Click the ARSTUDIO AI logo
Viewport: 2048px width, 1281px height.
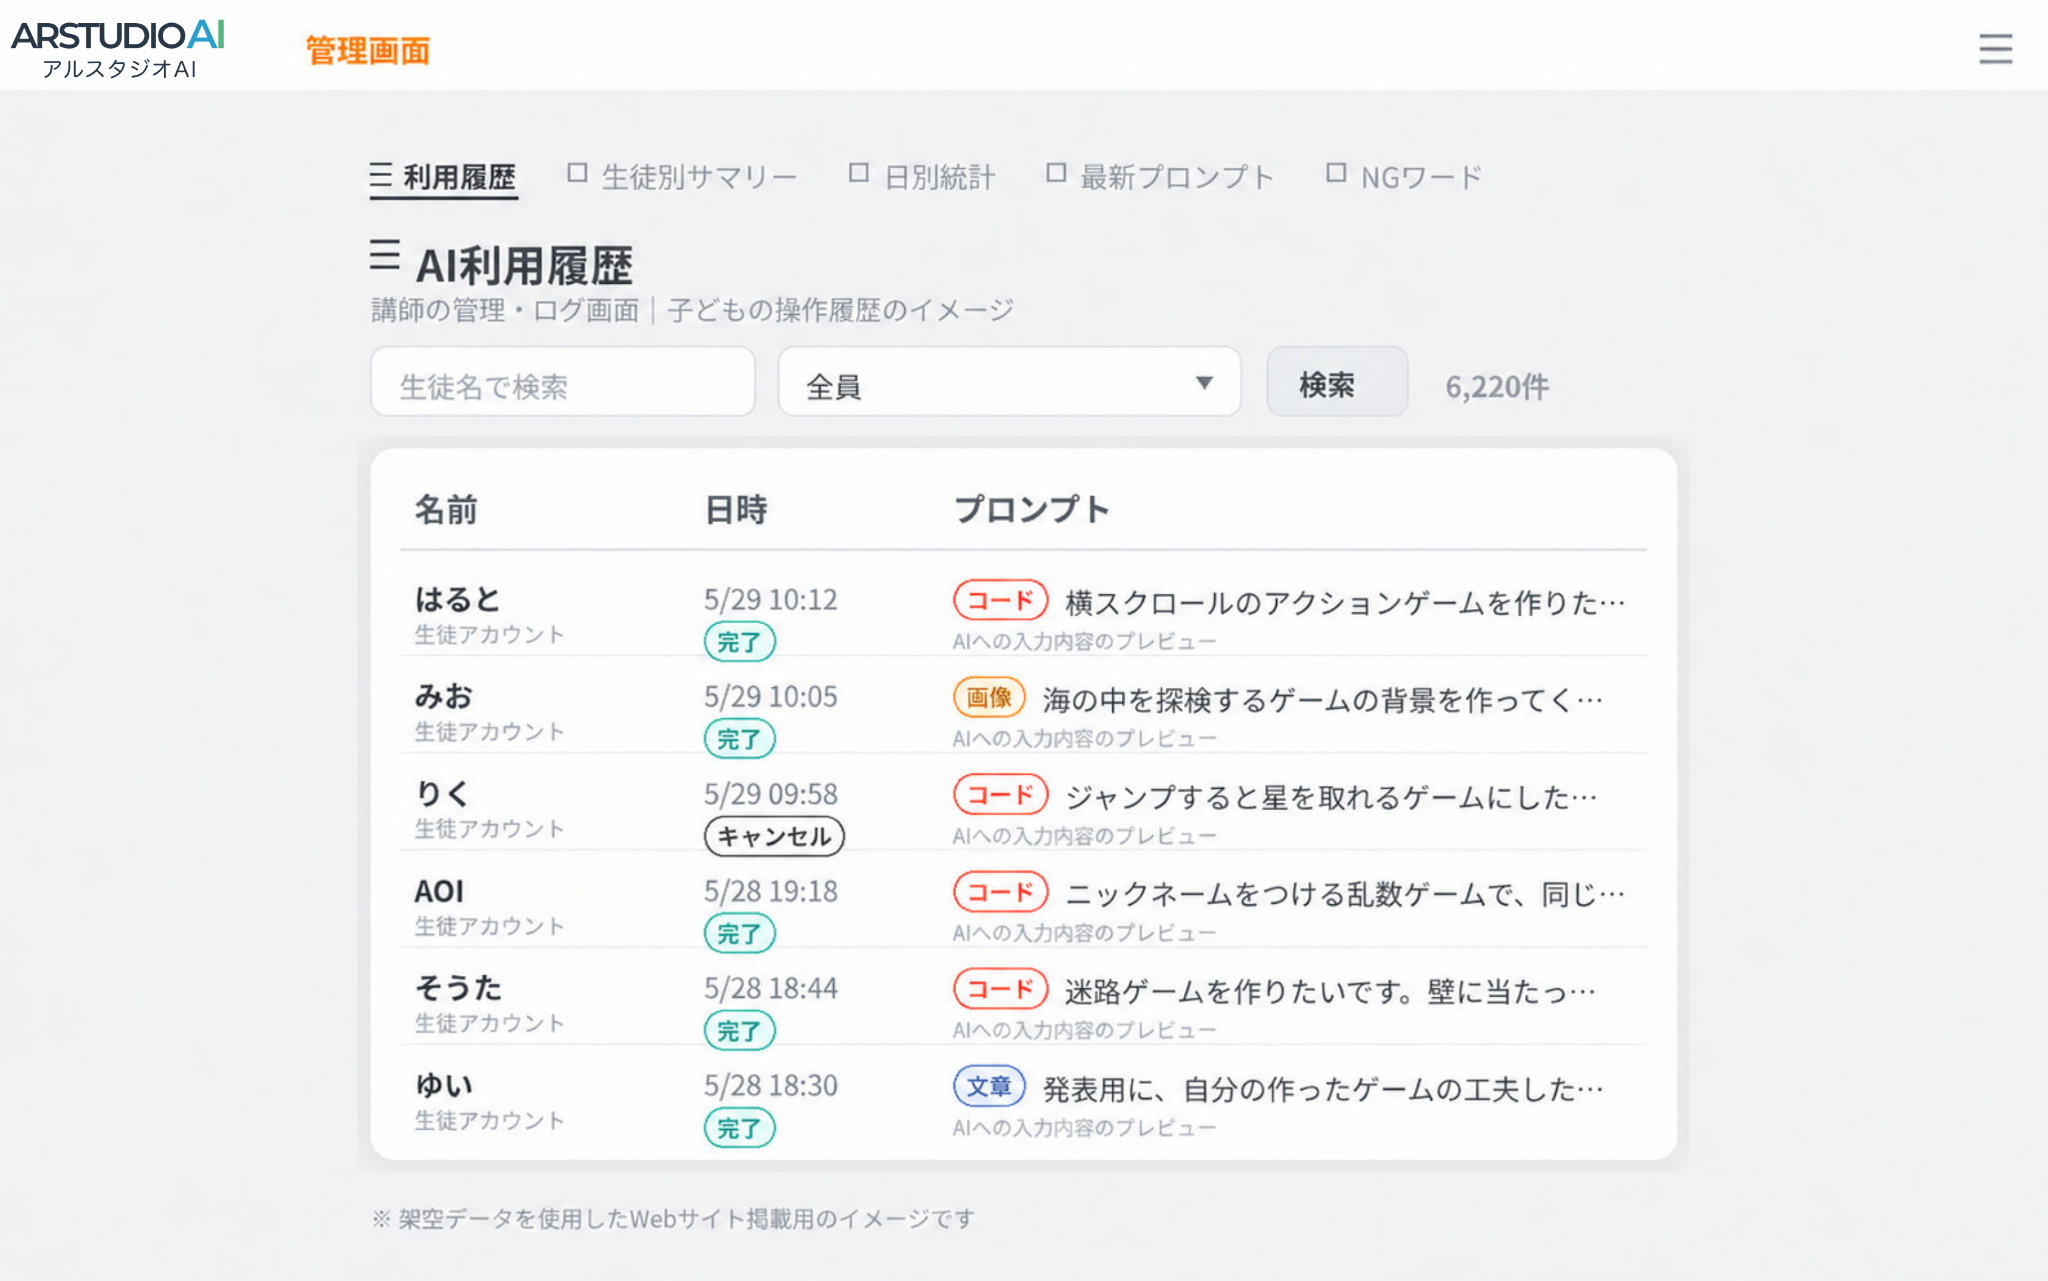tap(118, 48)
